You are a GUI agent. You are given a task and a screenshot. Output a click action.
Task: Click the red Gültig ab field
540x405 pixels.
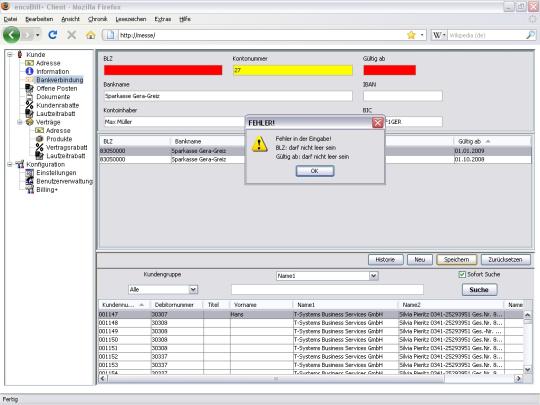[x=390, y=70]
